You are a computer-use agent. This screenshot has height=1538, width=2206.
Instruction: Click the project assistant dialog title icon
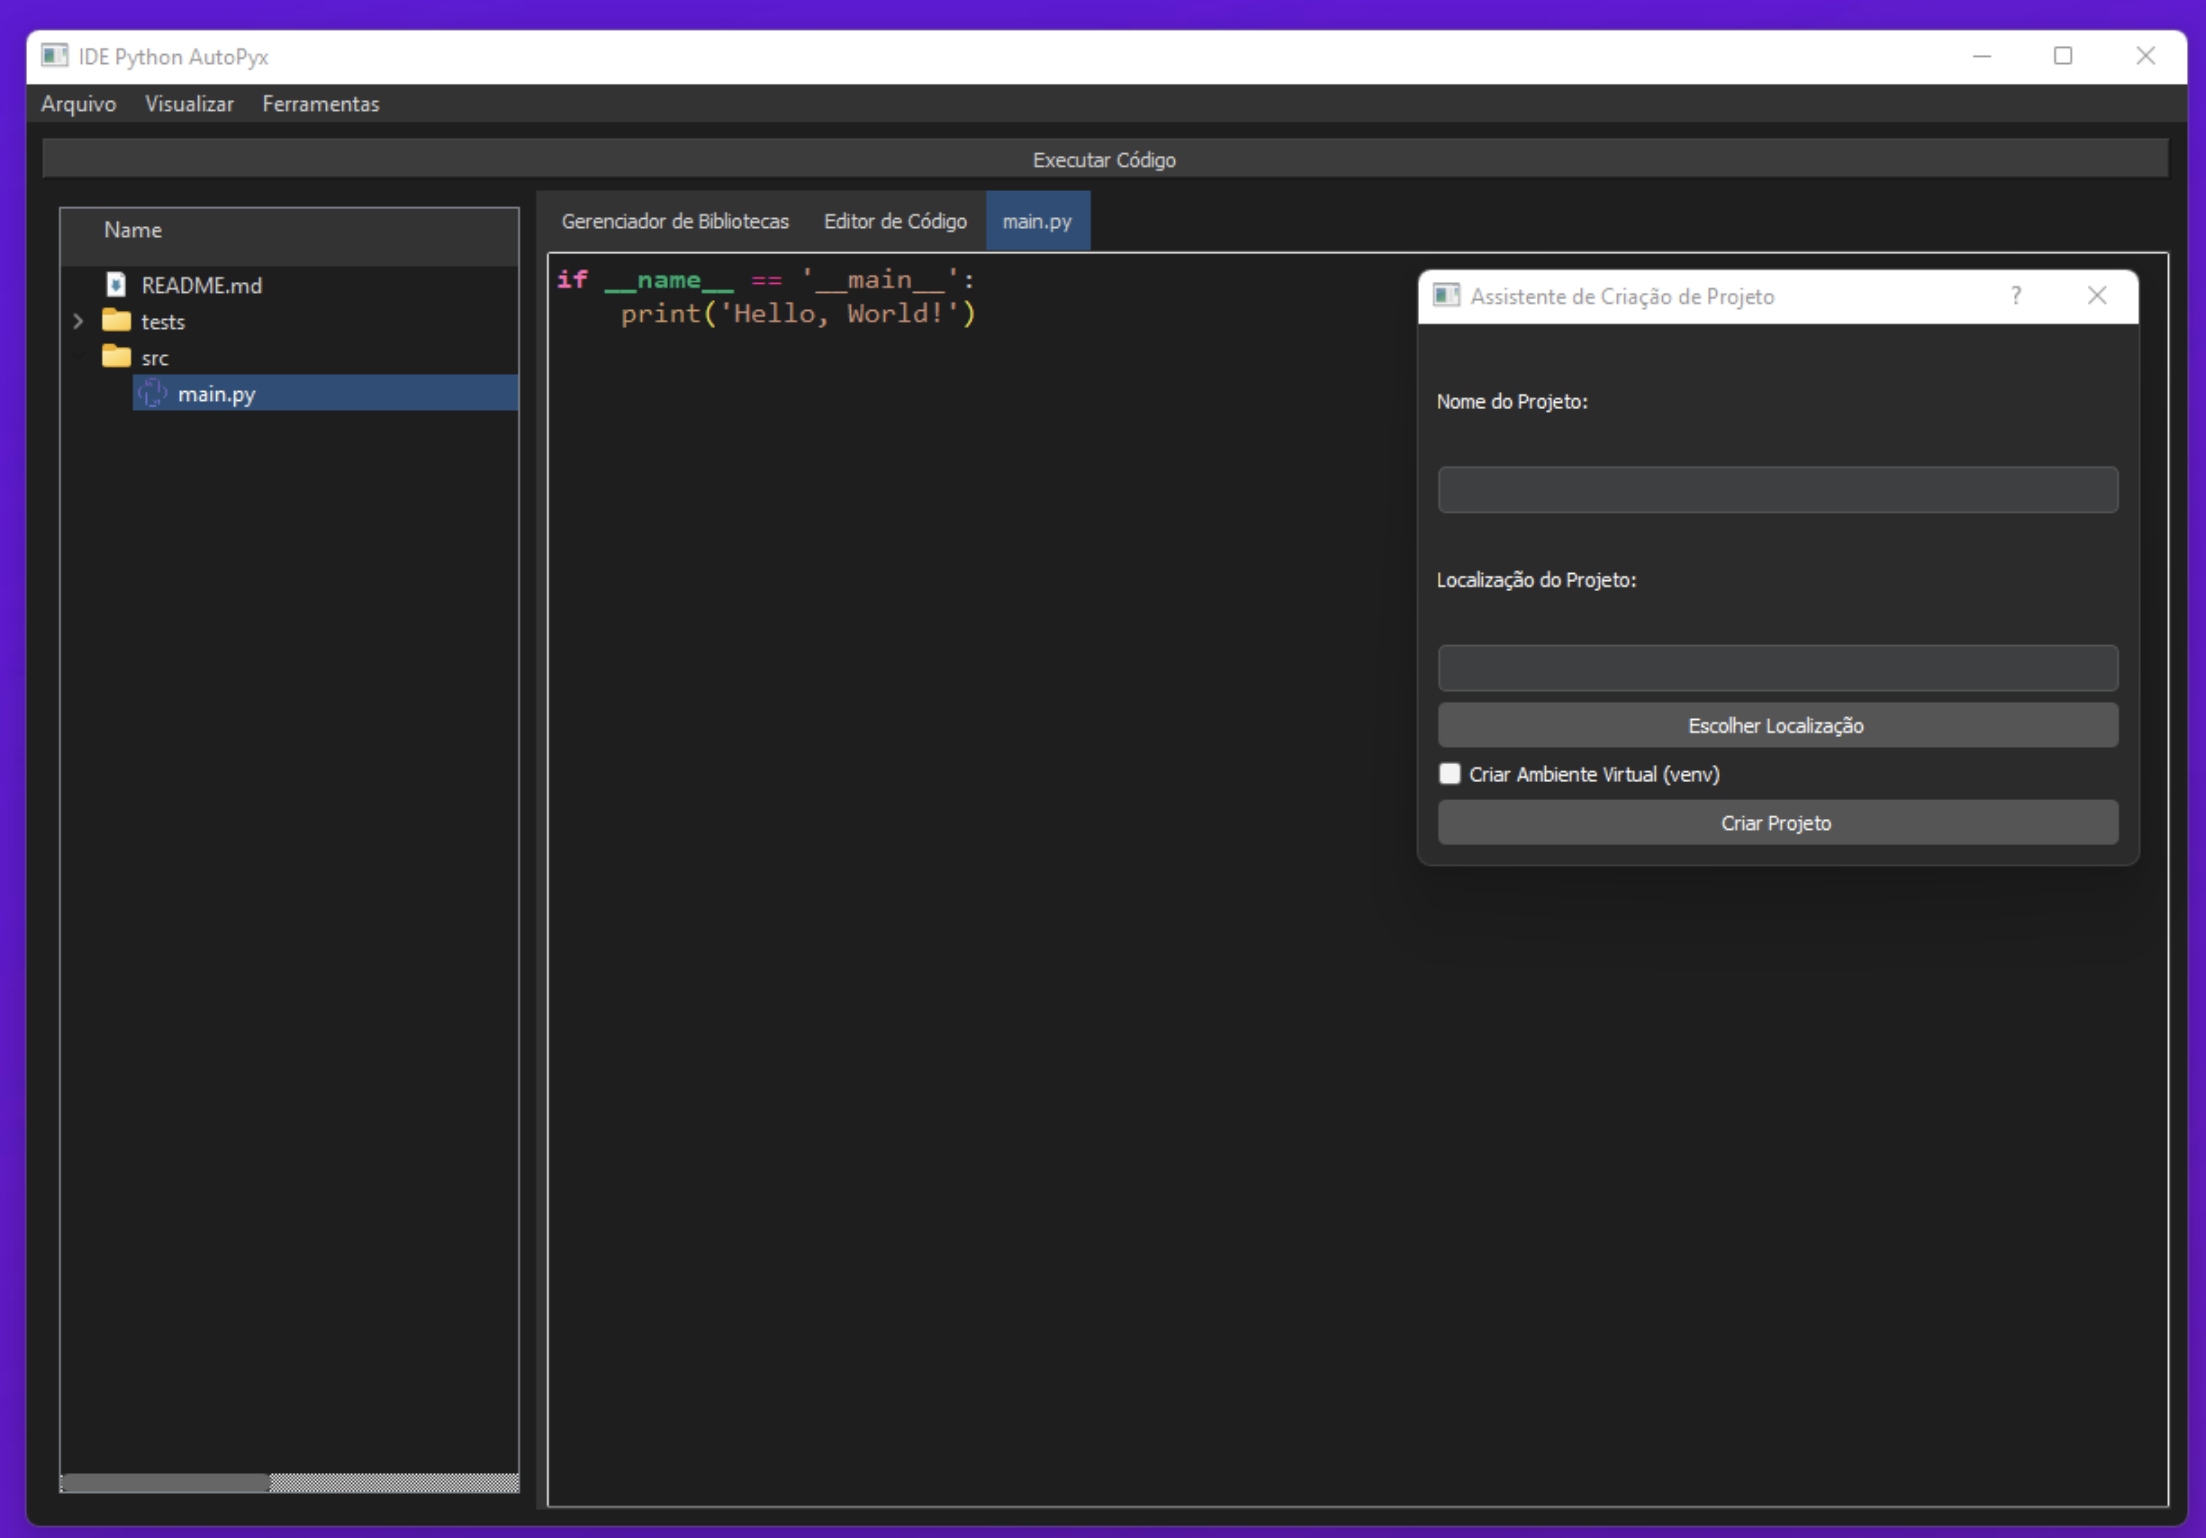(1446, 296)
